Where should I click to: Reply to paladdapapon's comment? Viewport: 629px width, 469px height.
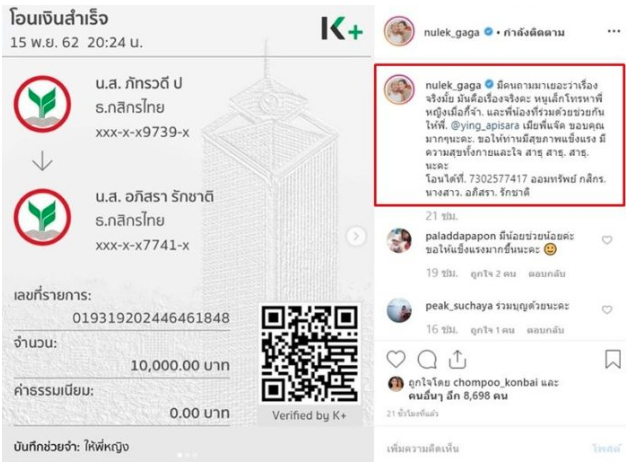(x=546, y=274)
